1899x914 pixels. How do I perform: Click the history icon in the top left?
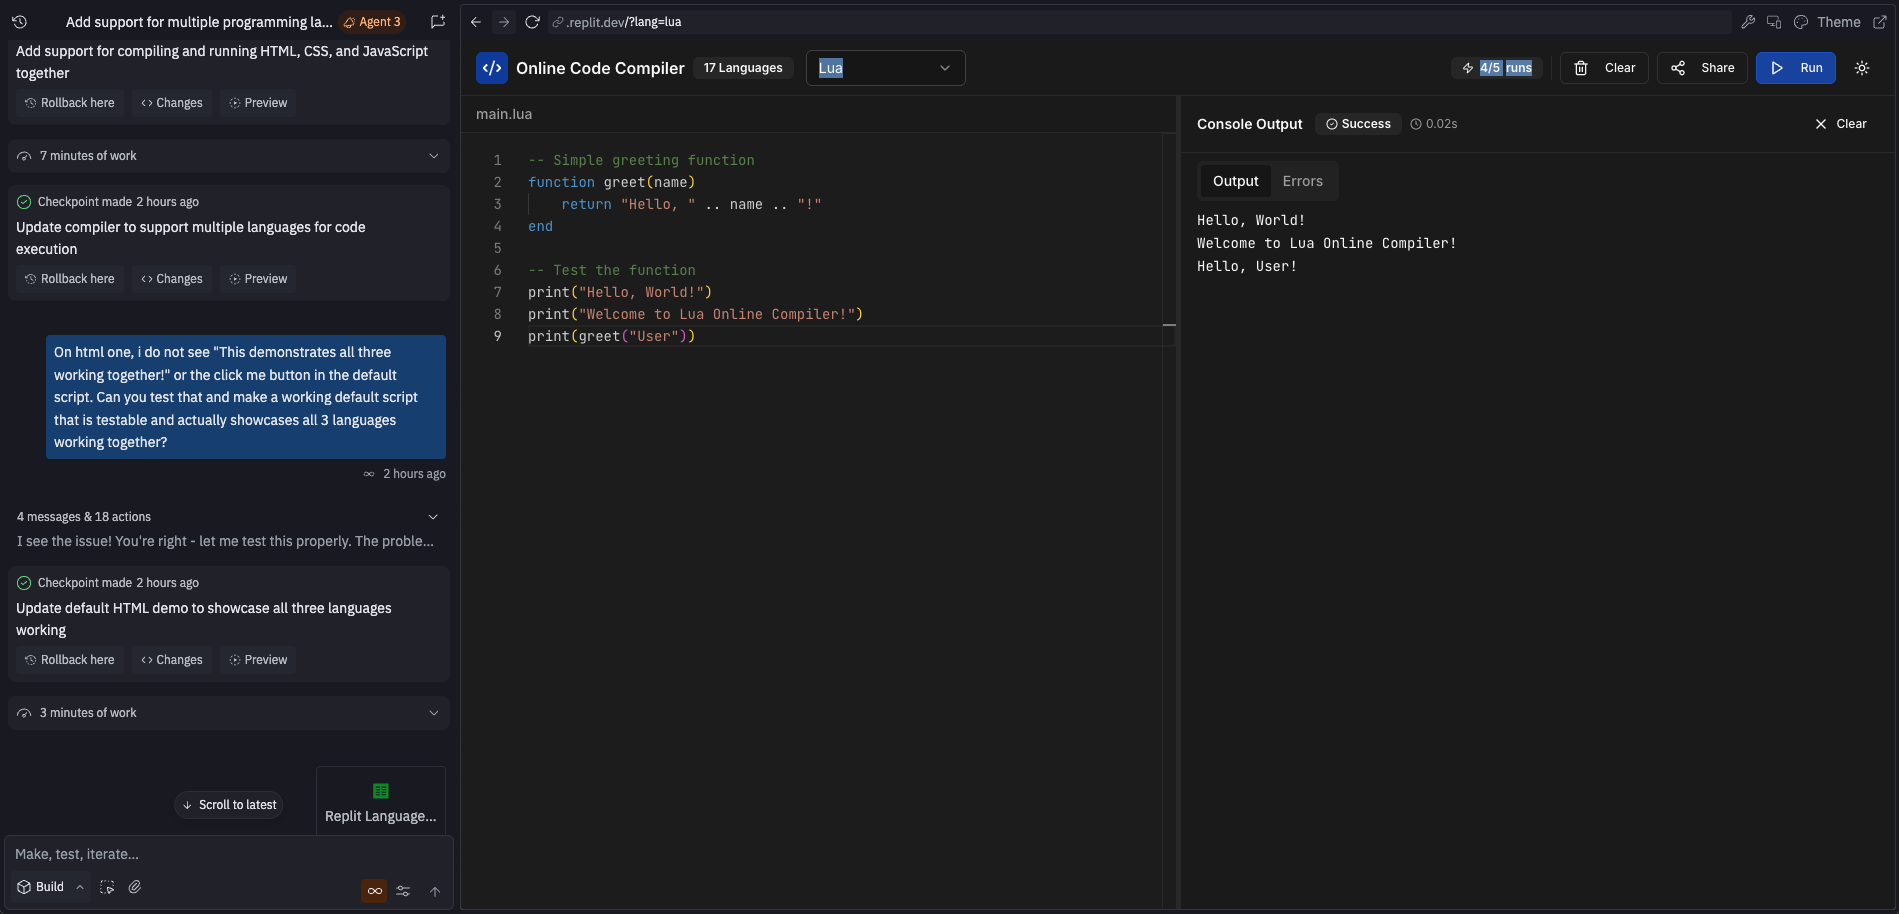pos(18,21)
